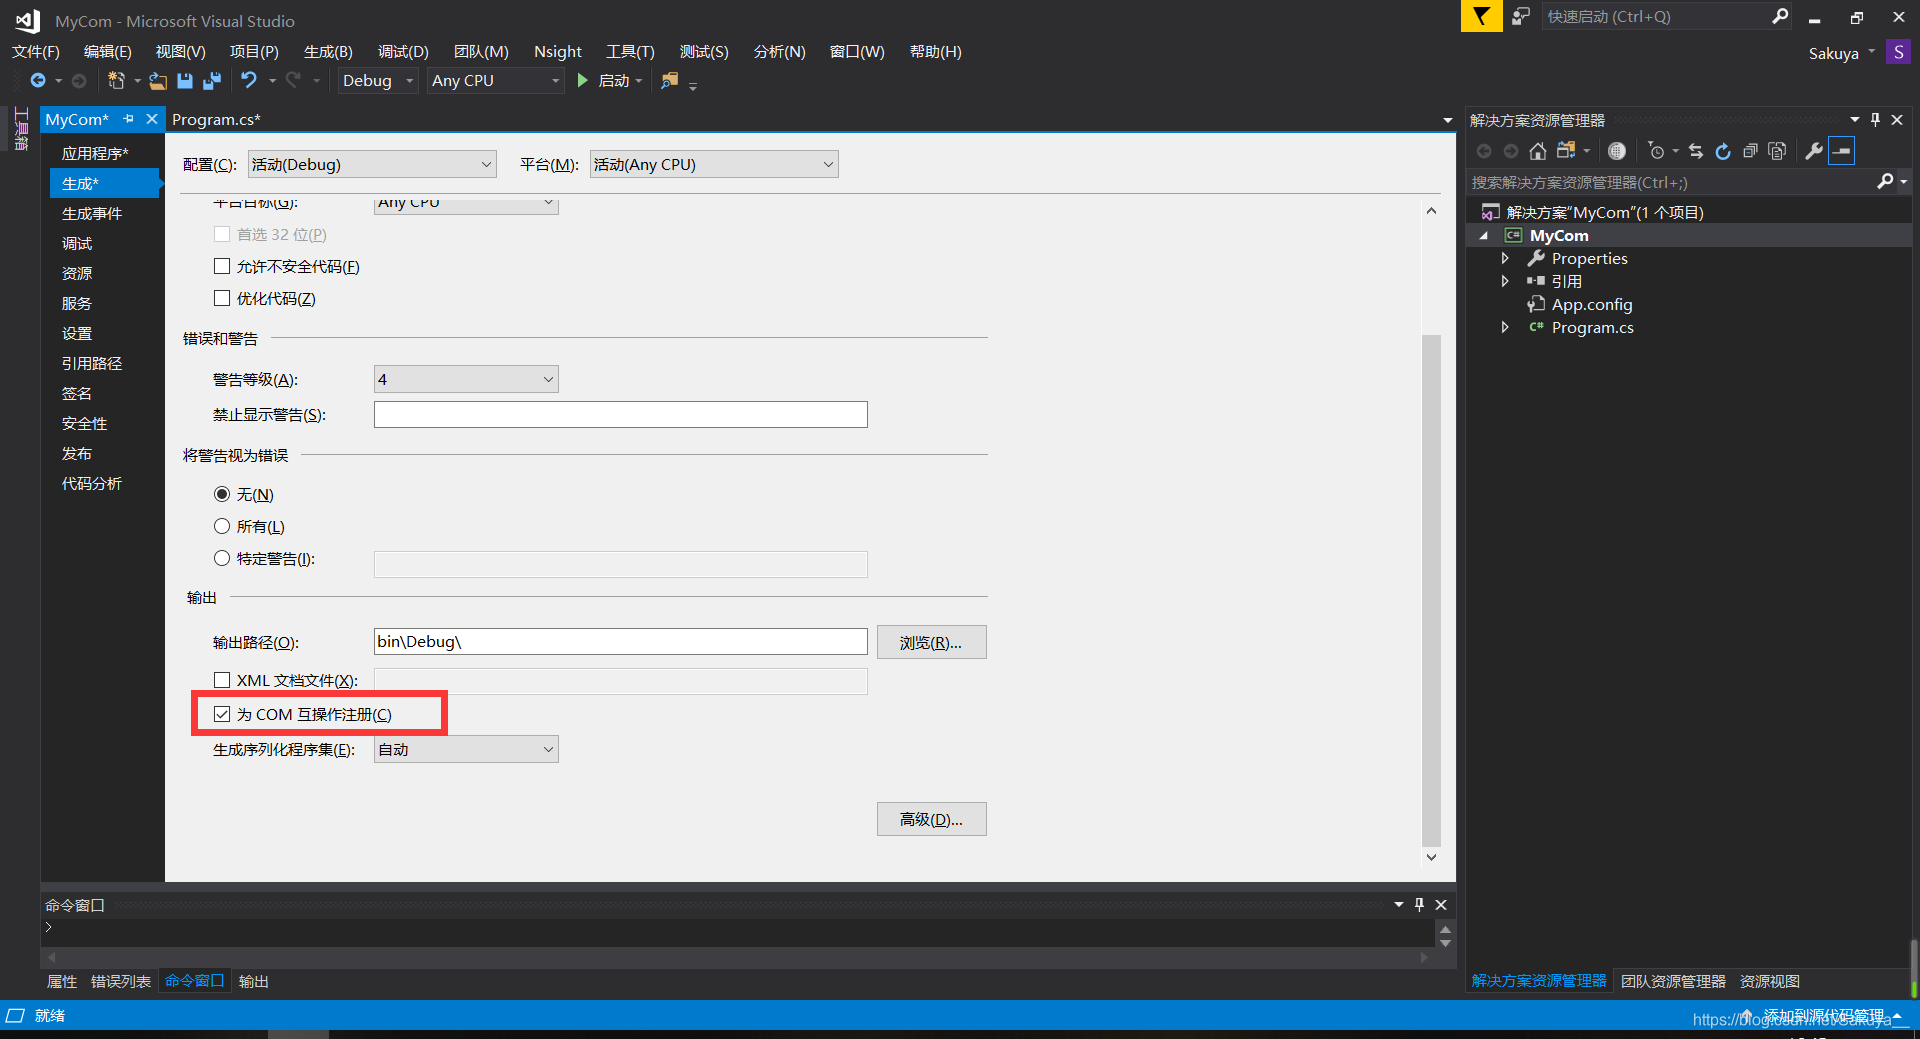The image size is (1920, 1039).
Task: Click the feedback icon beside Quick Launch
Action: pyautogui.click(x=1521, y=16)
